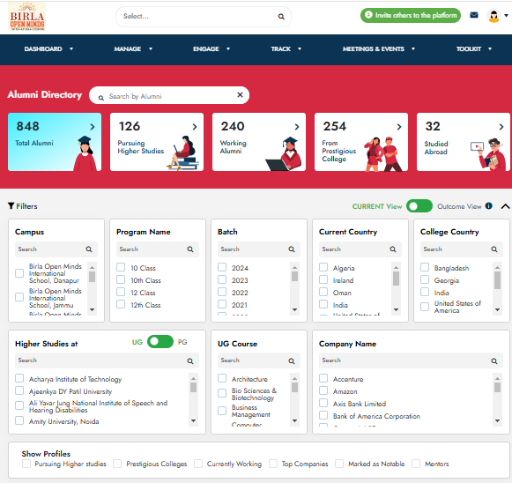Open the 240 Working Alumni card
512x483 pixels.
pyautogui.click(x=259, y=142)
